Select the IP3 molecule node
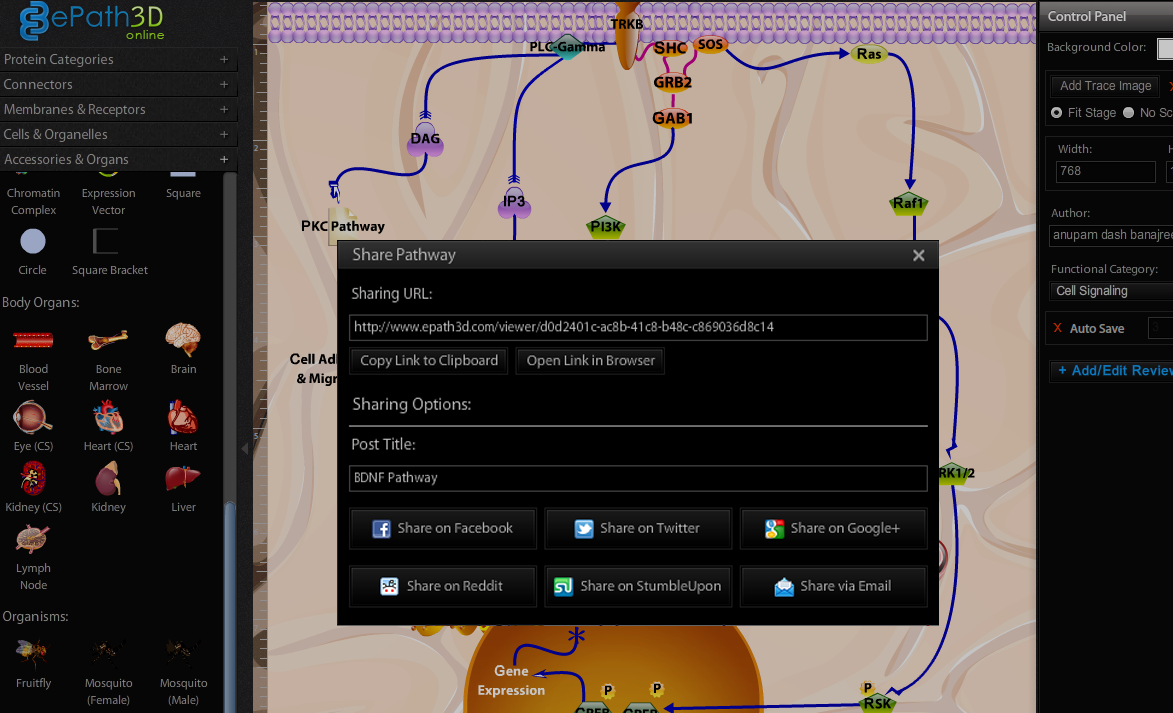This screenshot has width=1173, height=713. pyautogui.click(x=514, y=202)
